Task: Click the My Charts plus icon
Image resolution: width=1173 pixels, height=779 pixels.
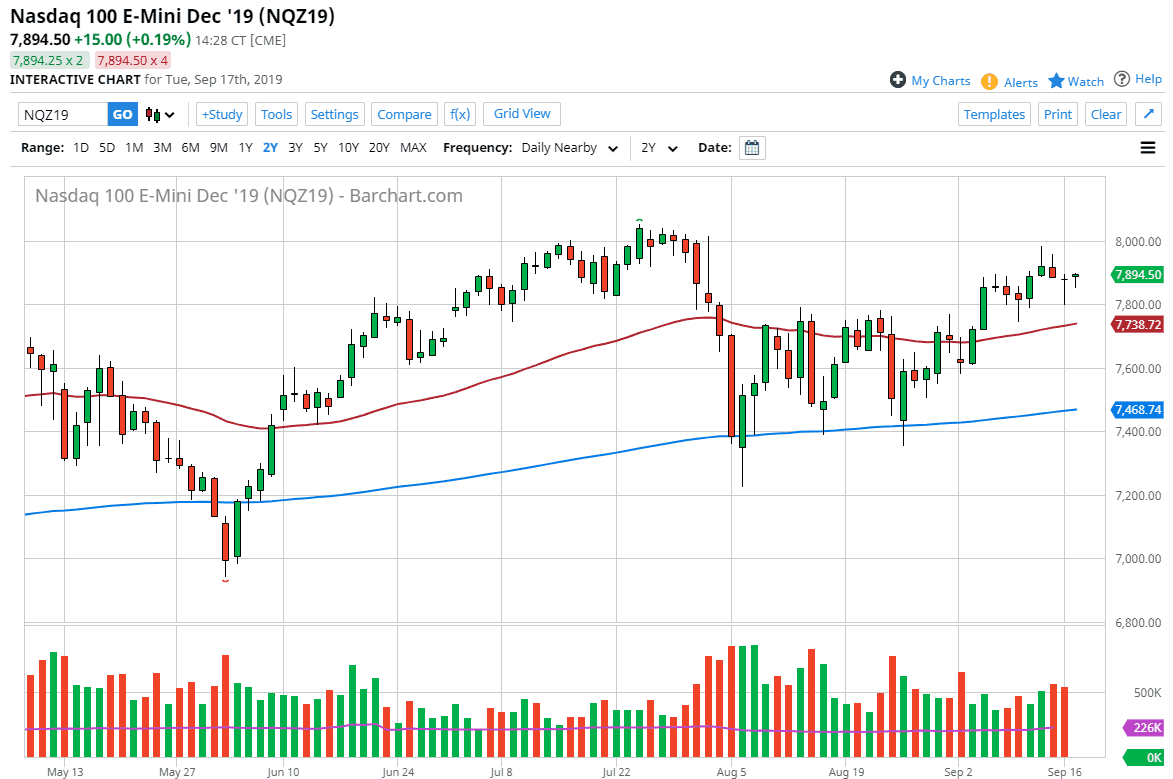Action: point(898,80)
